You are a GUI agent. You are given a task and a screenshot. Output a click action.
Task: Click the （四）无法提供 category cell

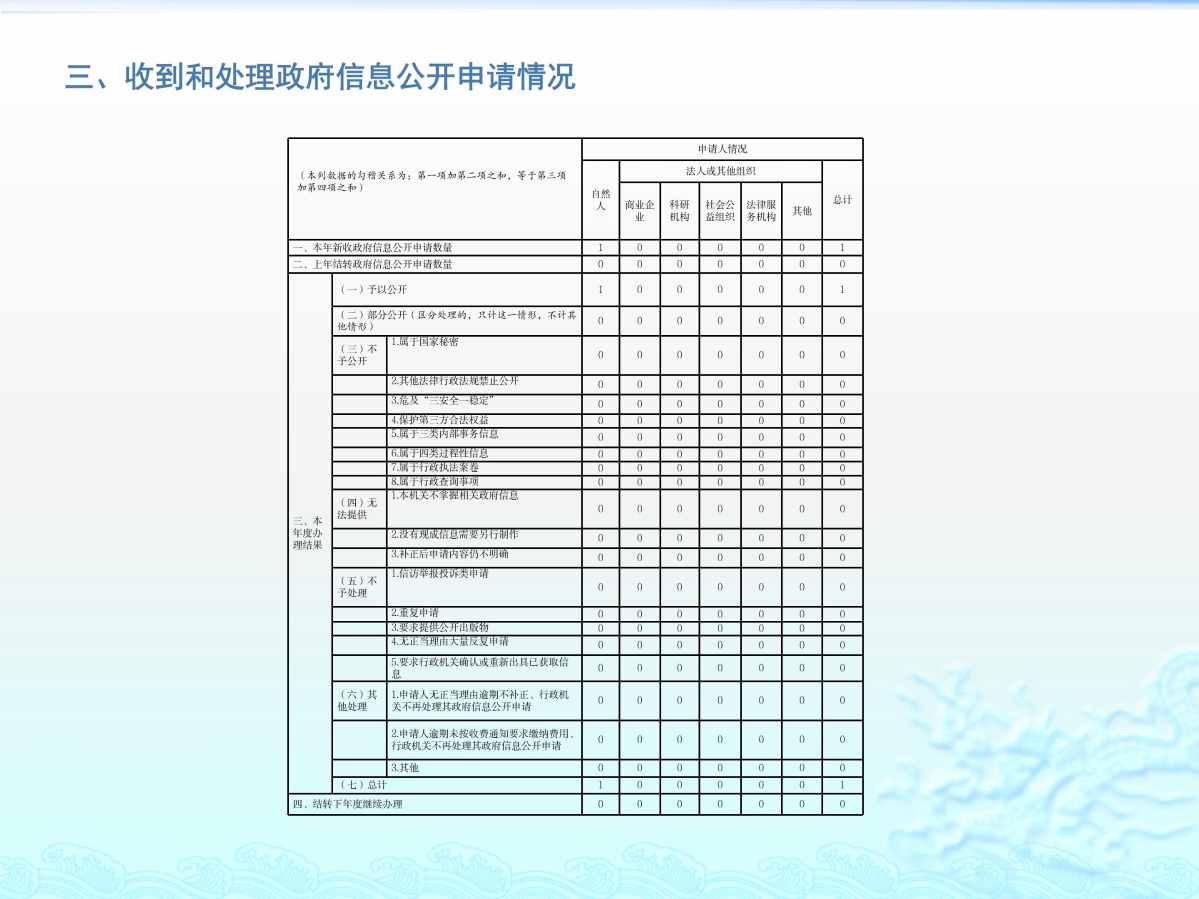click(359, 509)
